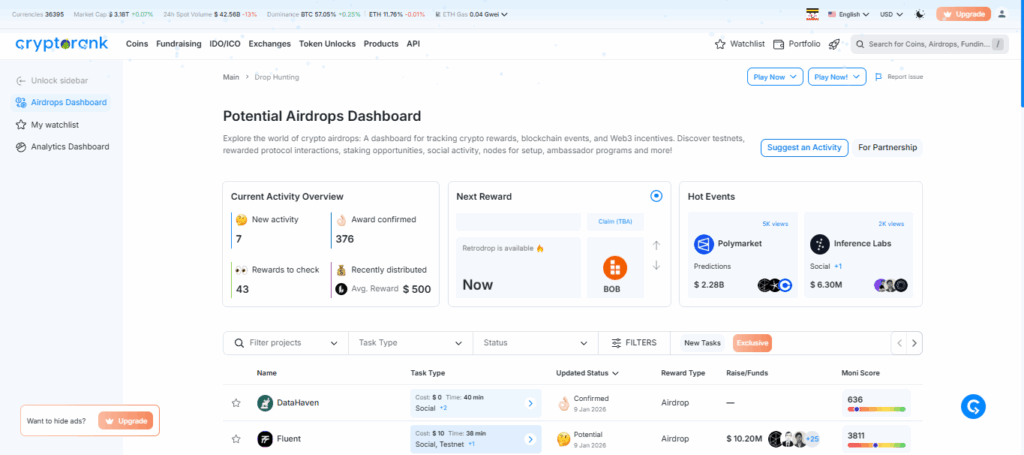Open the user profile icon
This screenshot has height=455, width=1024.
pos(1002,14)
